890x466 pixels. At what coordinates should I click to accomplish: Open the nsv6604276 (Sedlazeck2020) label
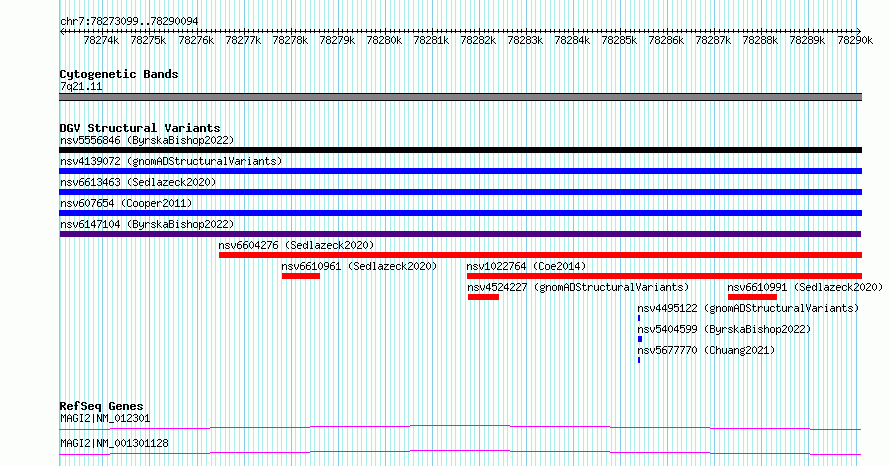296,245
